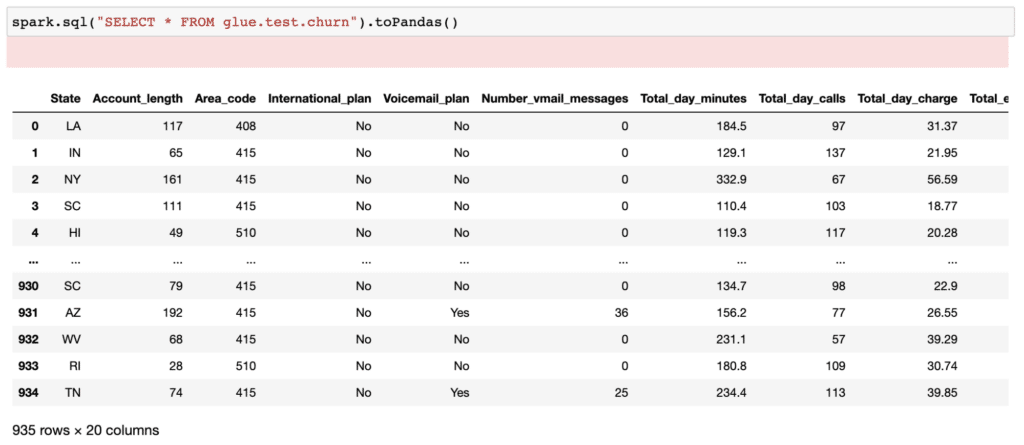
Task: Click the LA state cell
Action: click(72, 126)
